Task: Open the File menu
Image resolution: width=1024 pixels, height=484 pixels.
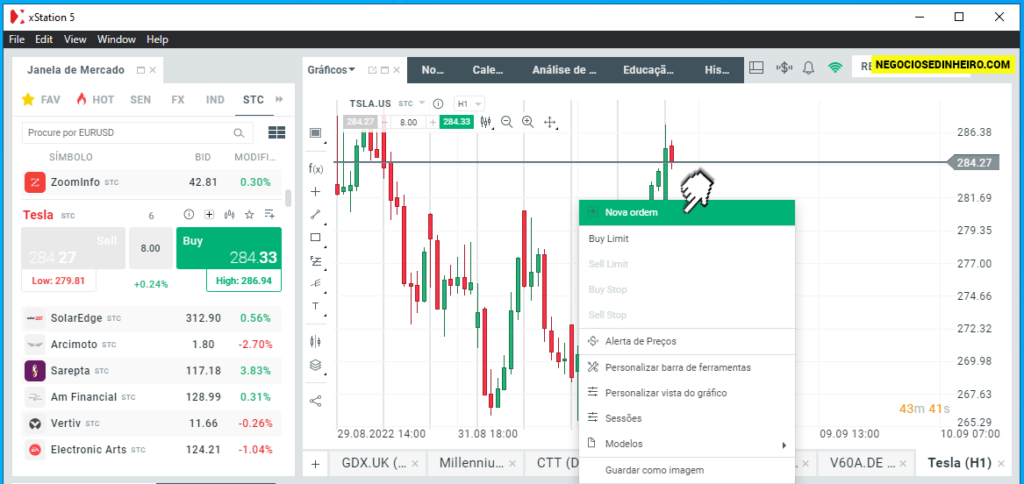Action: coord(17,39)
